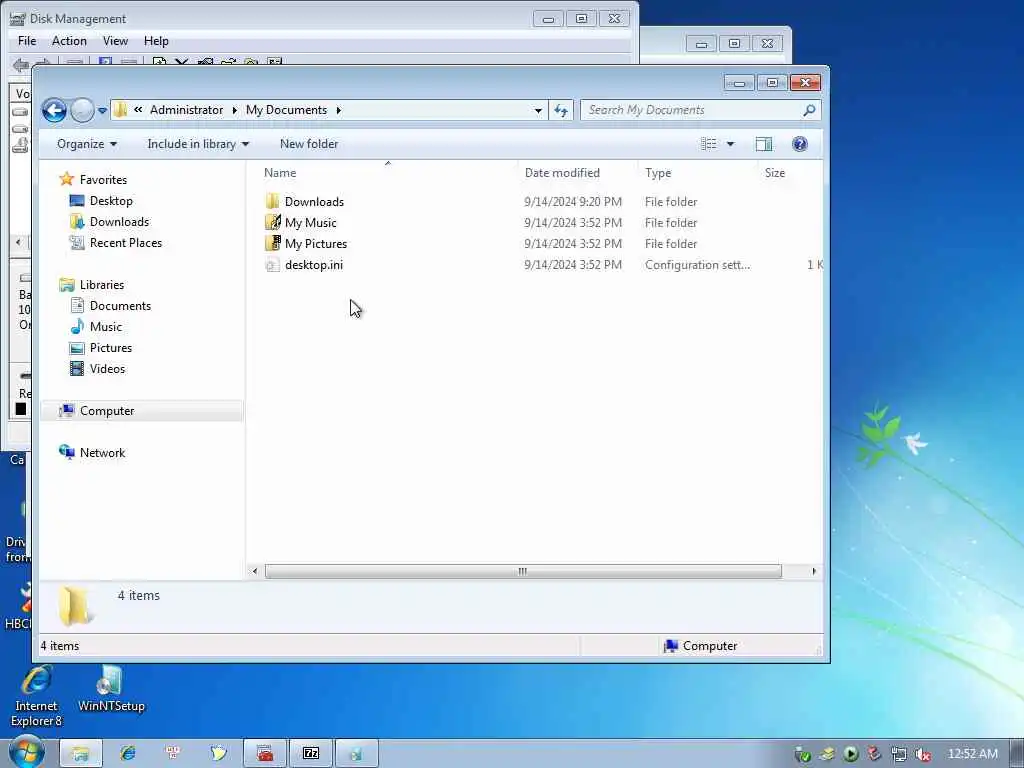Click the left scrollbar arrow of file list
Screen dimensions: 1024x768
pos(255,571)
